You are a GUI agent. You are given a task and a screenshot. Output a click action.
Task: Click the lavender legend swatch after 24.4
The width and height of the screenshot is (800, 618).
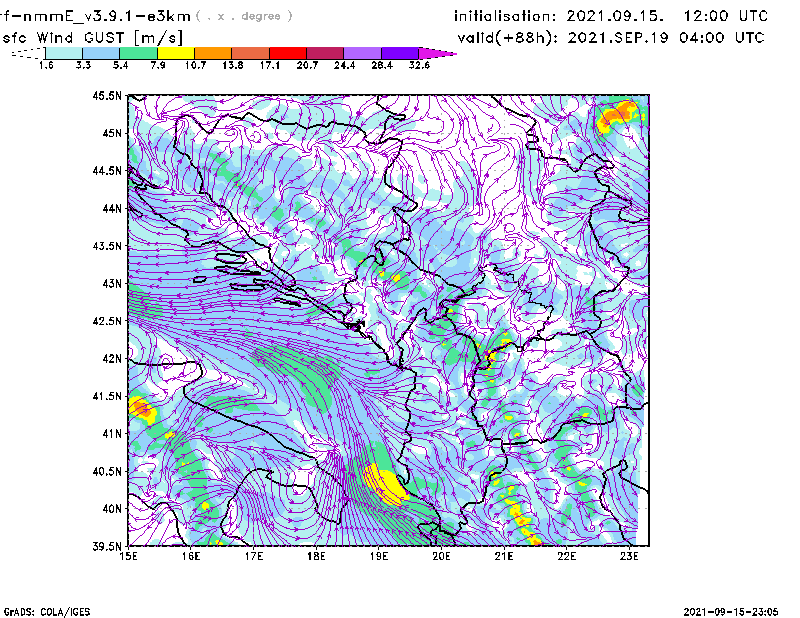[363, 53]
